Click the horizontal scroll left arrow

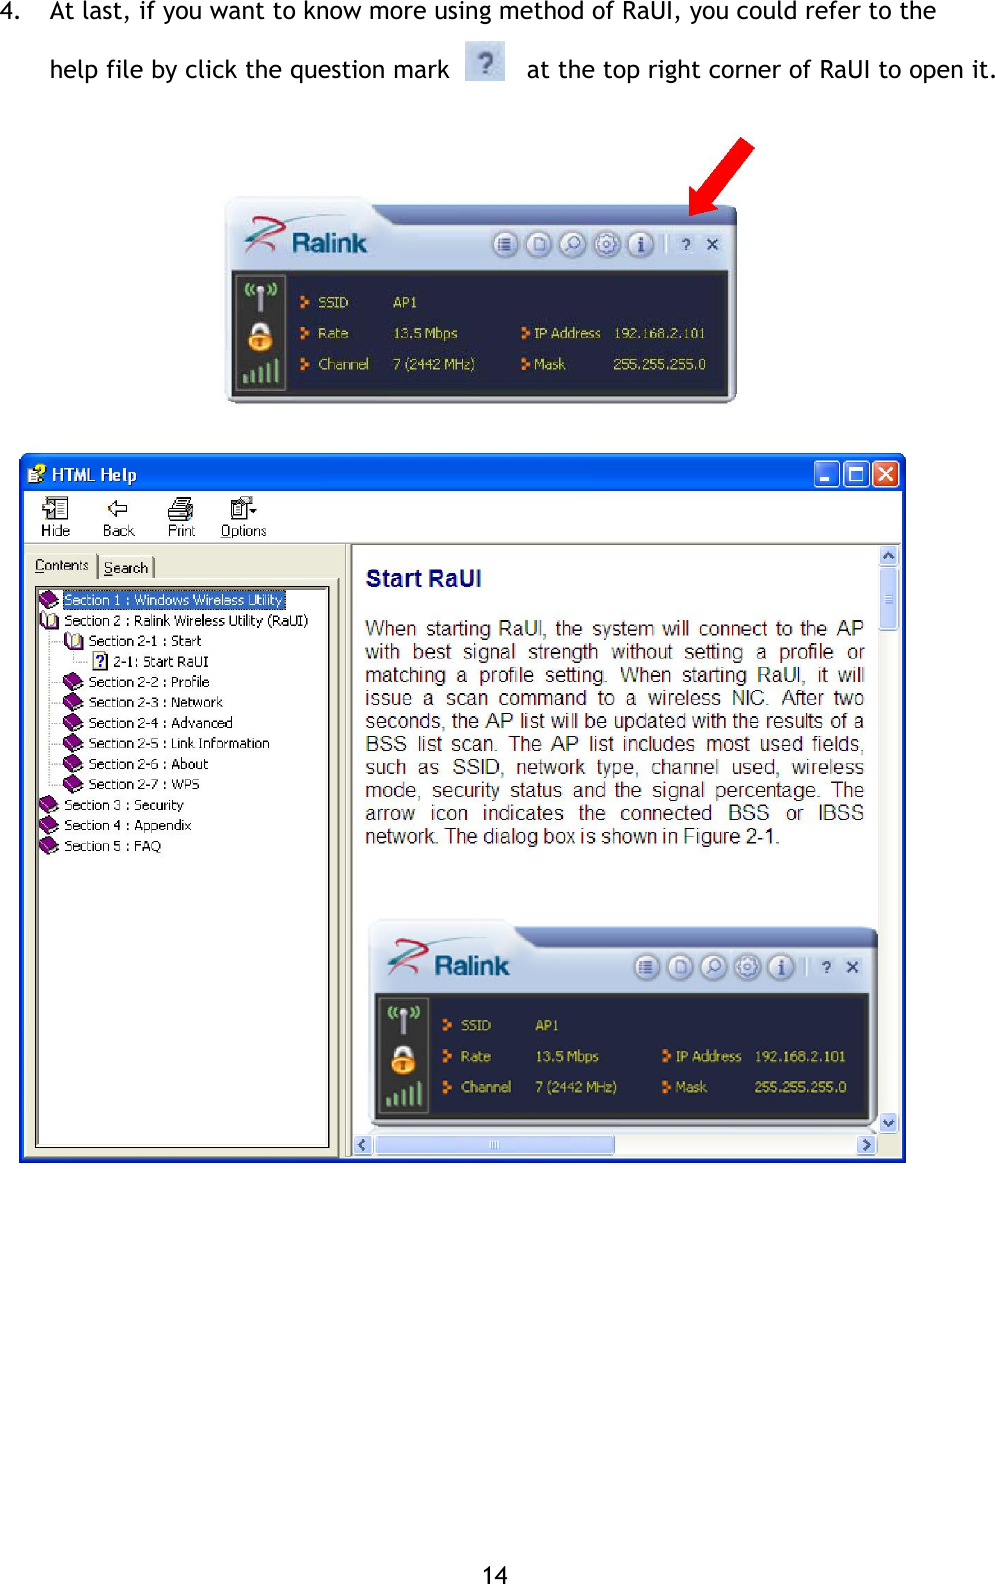pos(363,1146)
